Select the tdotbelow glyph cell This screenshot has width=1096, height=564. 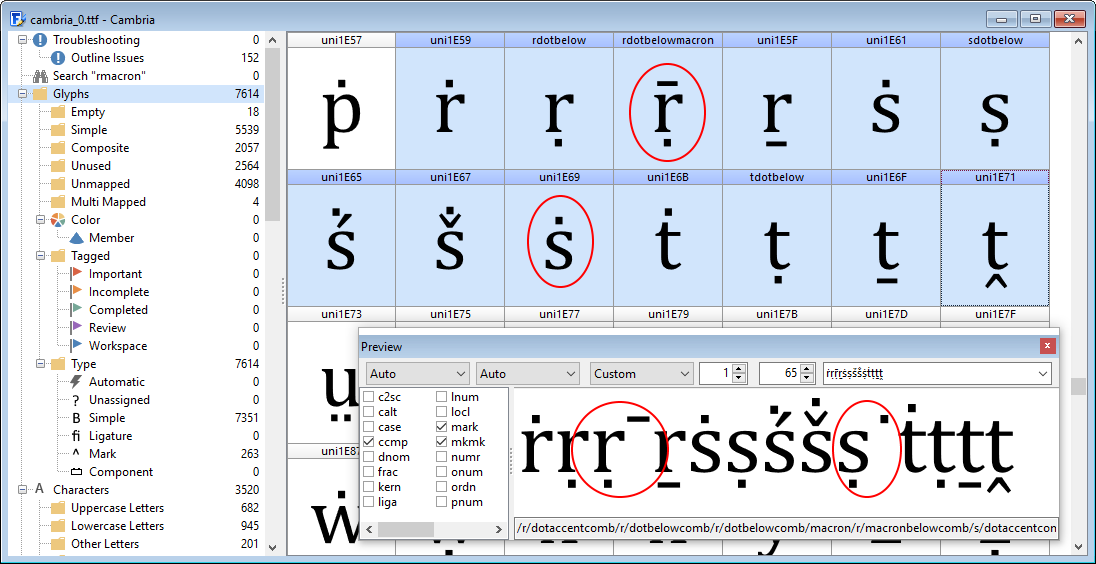pos(777,238)
